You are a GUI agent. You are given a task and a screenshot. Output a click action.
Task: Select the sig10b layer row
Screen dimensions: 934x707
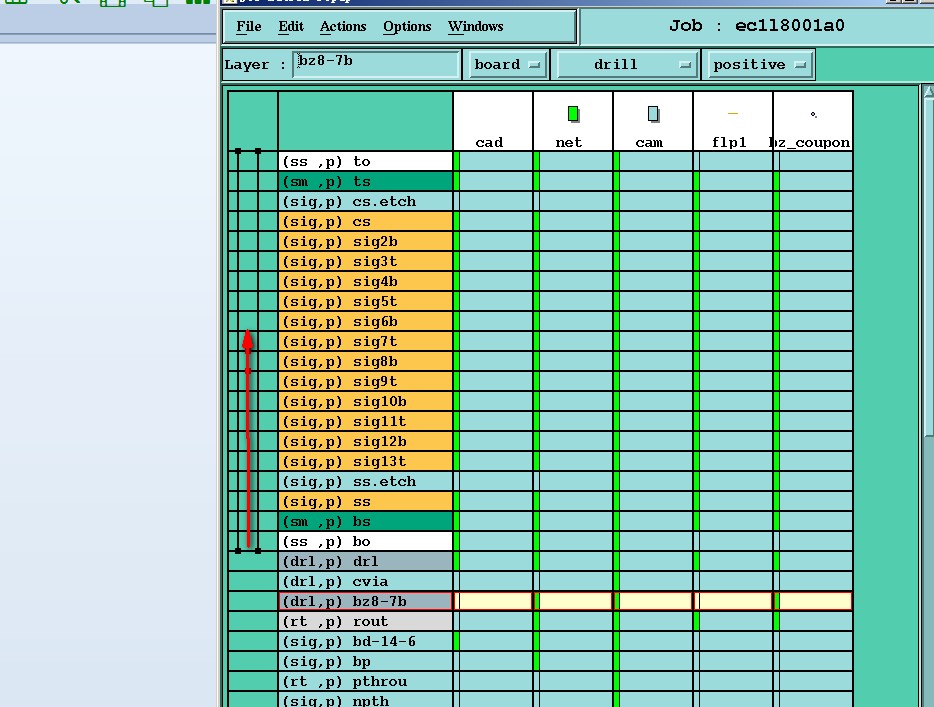coord(365,401)
